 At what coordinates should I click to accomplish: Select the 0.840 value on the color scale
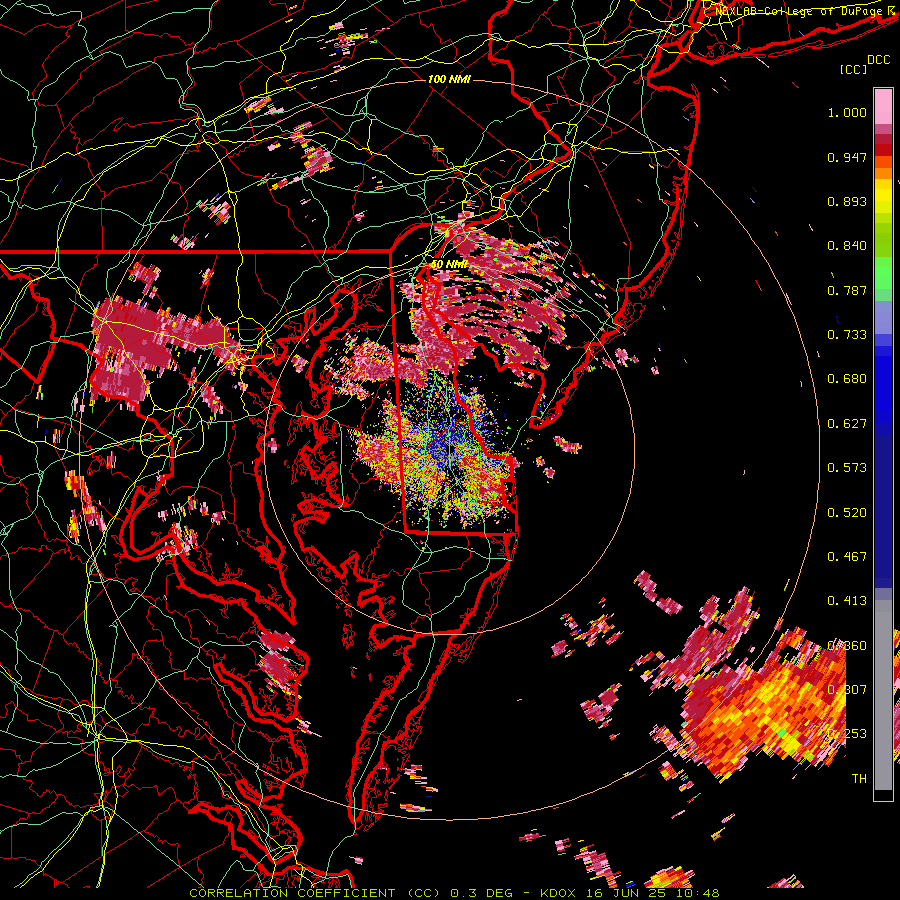point(847,246)
